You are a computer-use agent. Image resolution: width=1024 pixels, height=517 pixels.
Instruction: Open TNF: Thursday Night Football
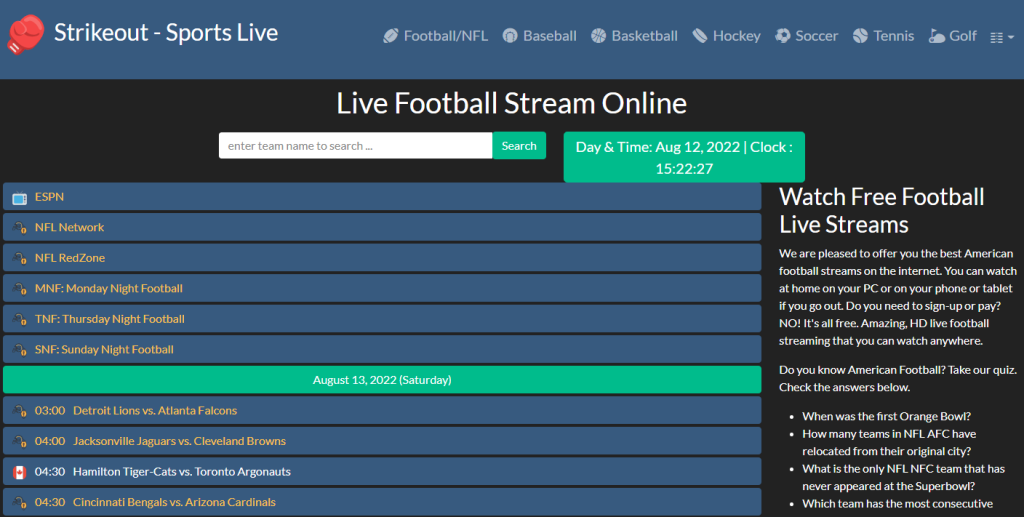tap(110, 319)
